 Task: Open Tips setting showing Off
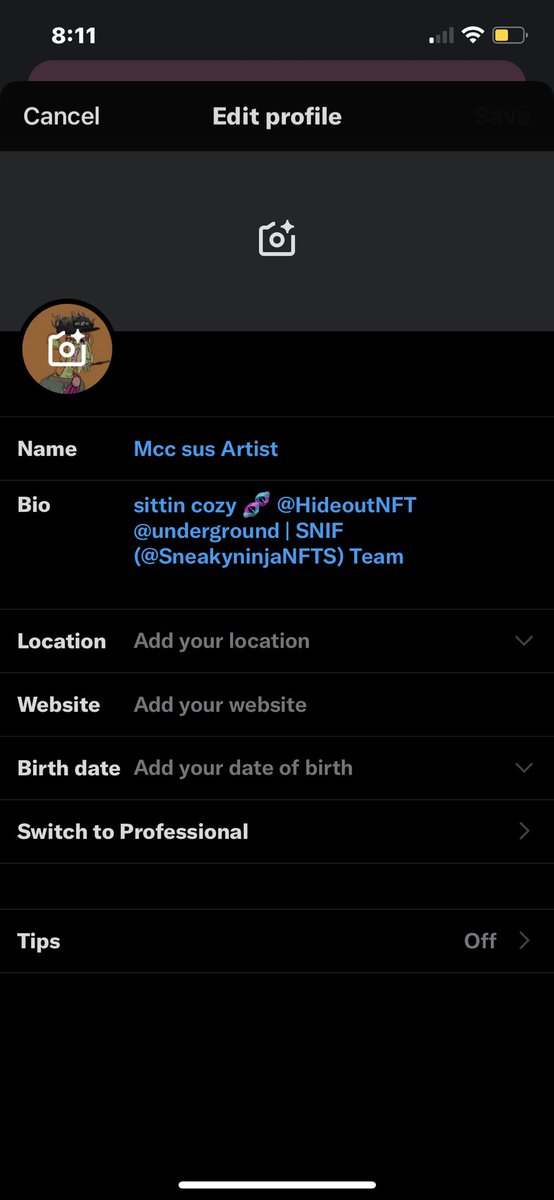pyautogui.click(x=480, y=941)
